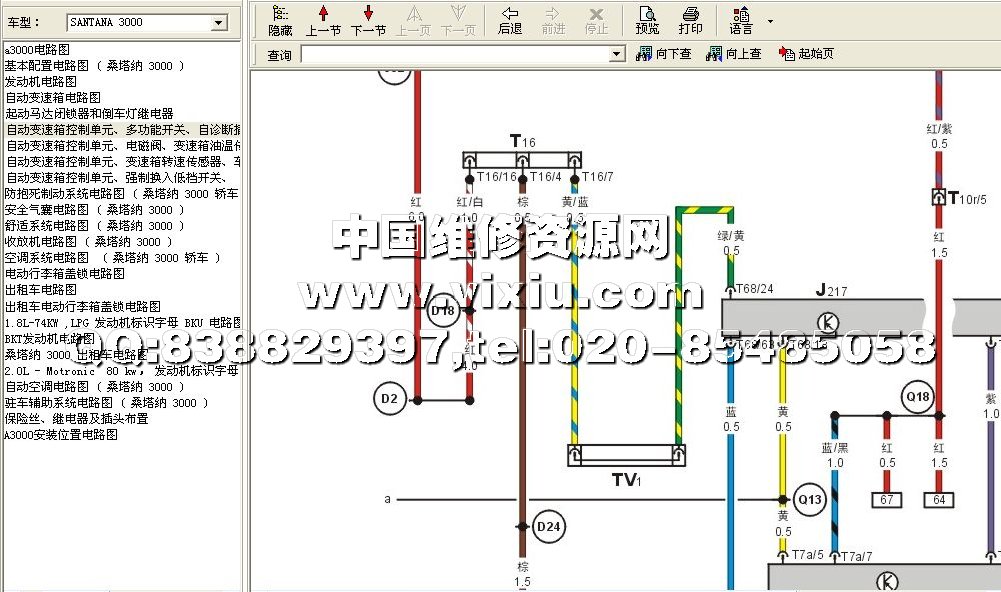This screenshot has width=1001, height=592.
Task: Open the dropdown arrow beside 语言
Action: tap(770, 20)
